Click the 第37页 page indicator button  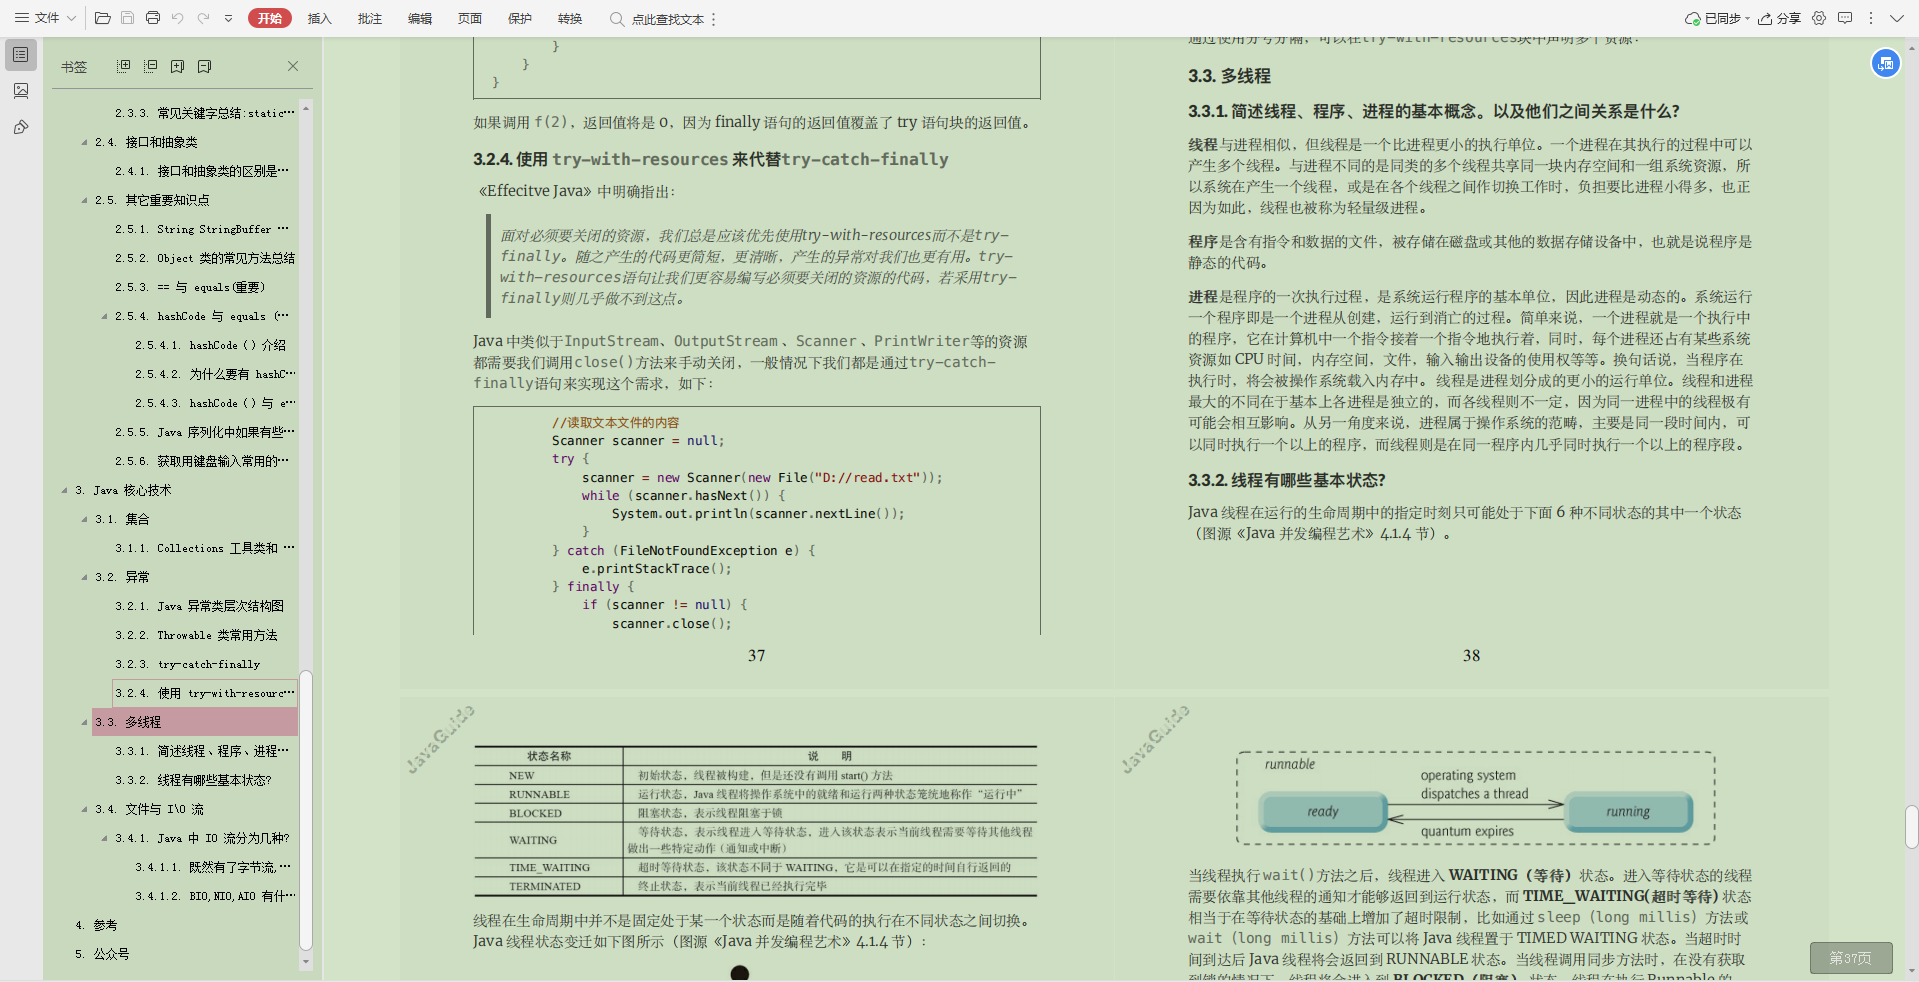pyautogui.click(x=1851, y=958)
